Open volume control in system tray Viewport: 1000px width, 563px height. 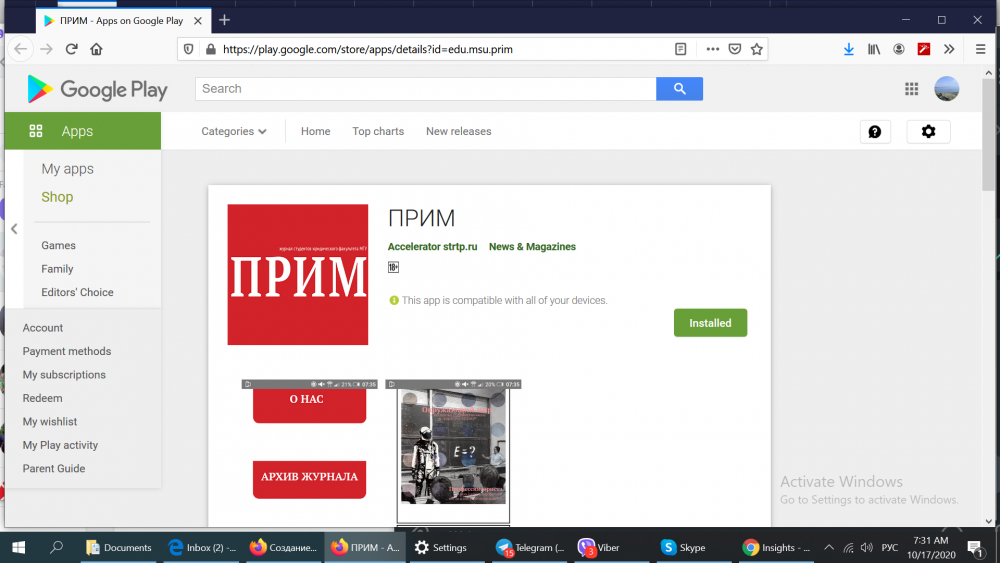[866, 547]
